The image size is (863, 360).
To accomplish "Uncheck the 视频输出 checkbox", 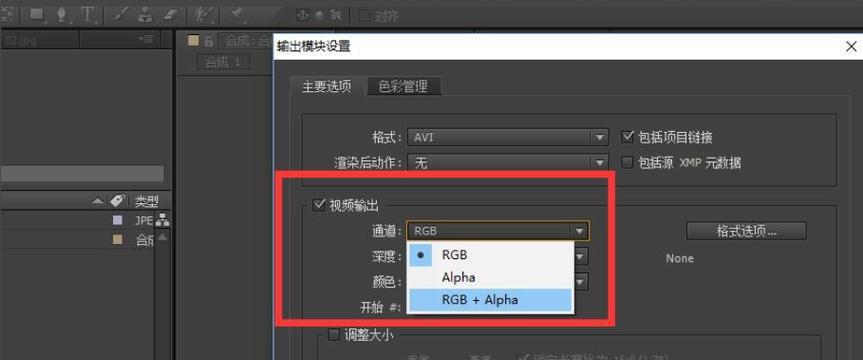I will (x=318, y=206).
